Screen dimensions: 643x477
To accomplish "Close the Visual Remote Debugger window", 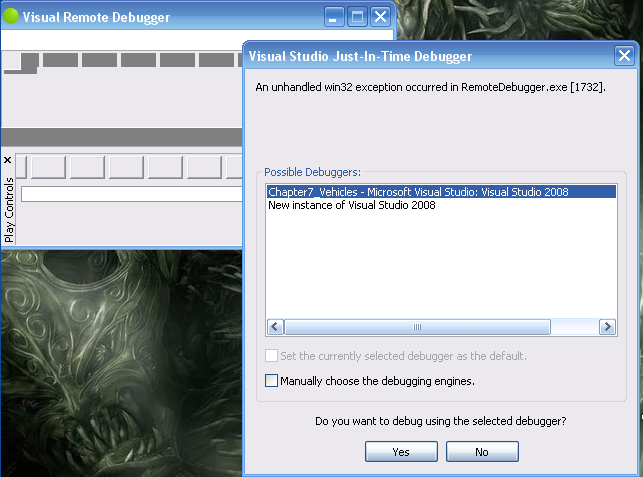I will pyautogui.click(x=380, y=17).
